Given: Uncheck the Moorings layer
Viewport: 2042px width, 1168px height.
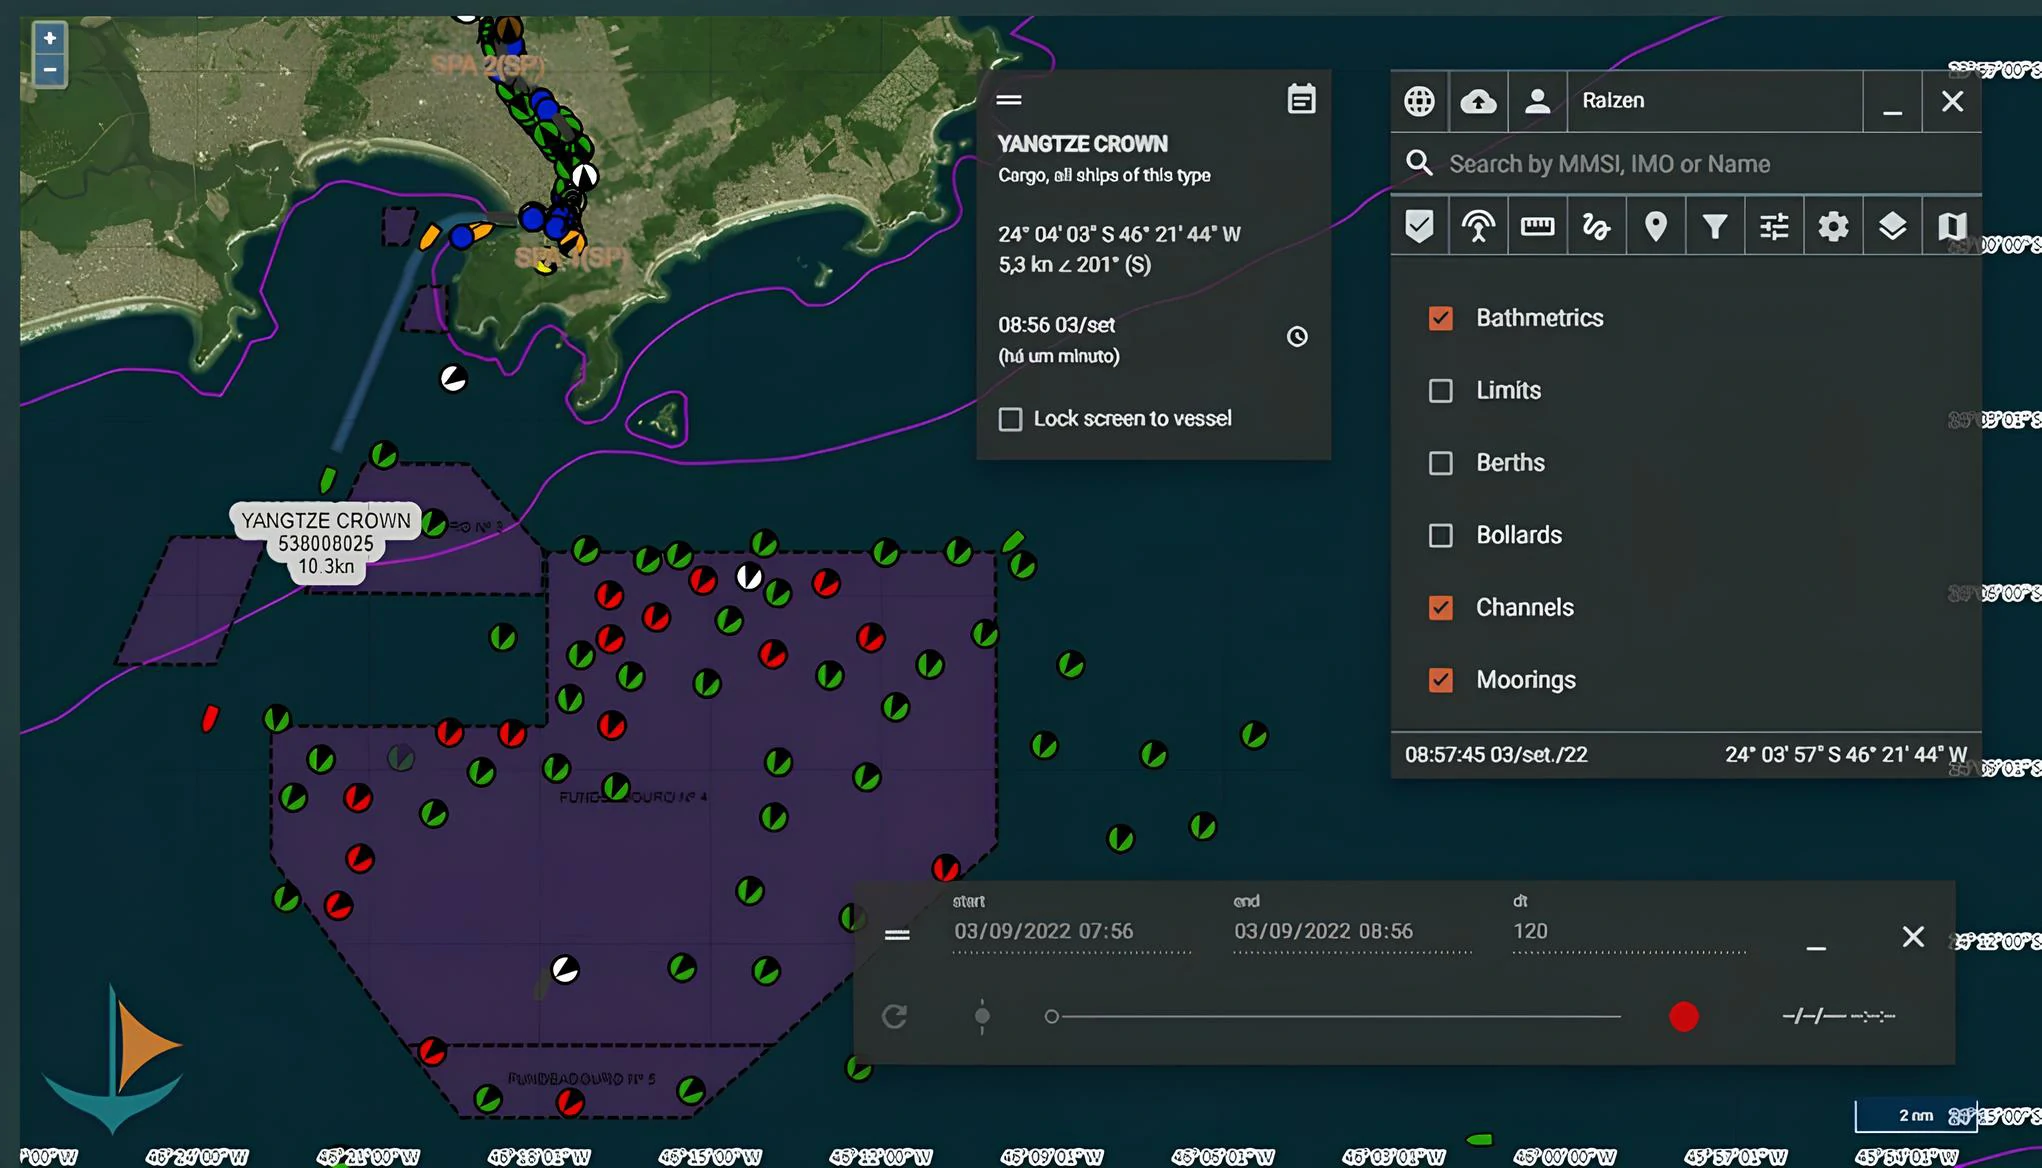Looking at the screenshot, I should [x=1440, y=680].
